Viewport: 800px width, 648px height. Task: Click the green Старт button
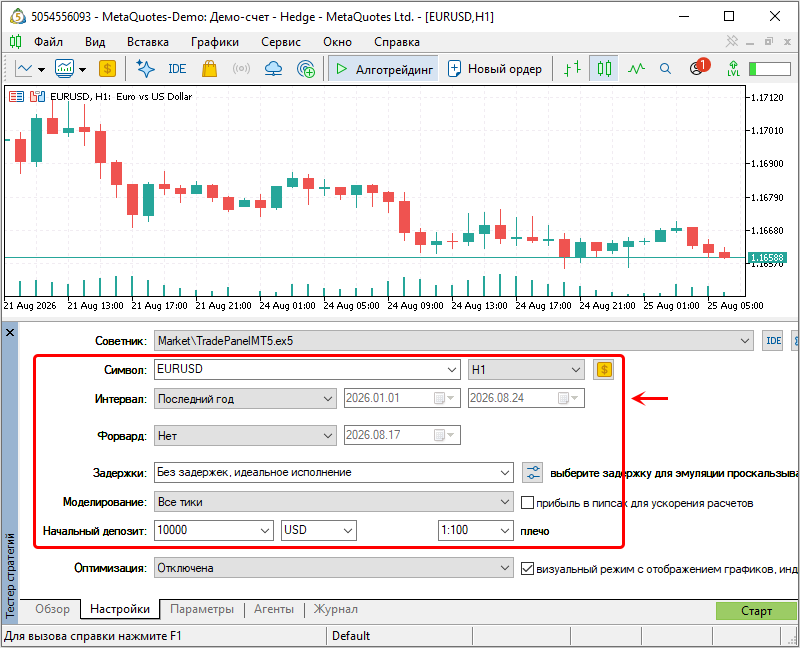[756, 611]
